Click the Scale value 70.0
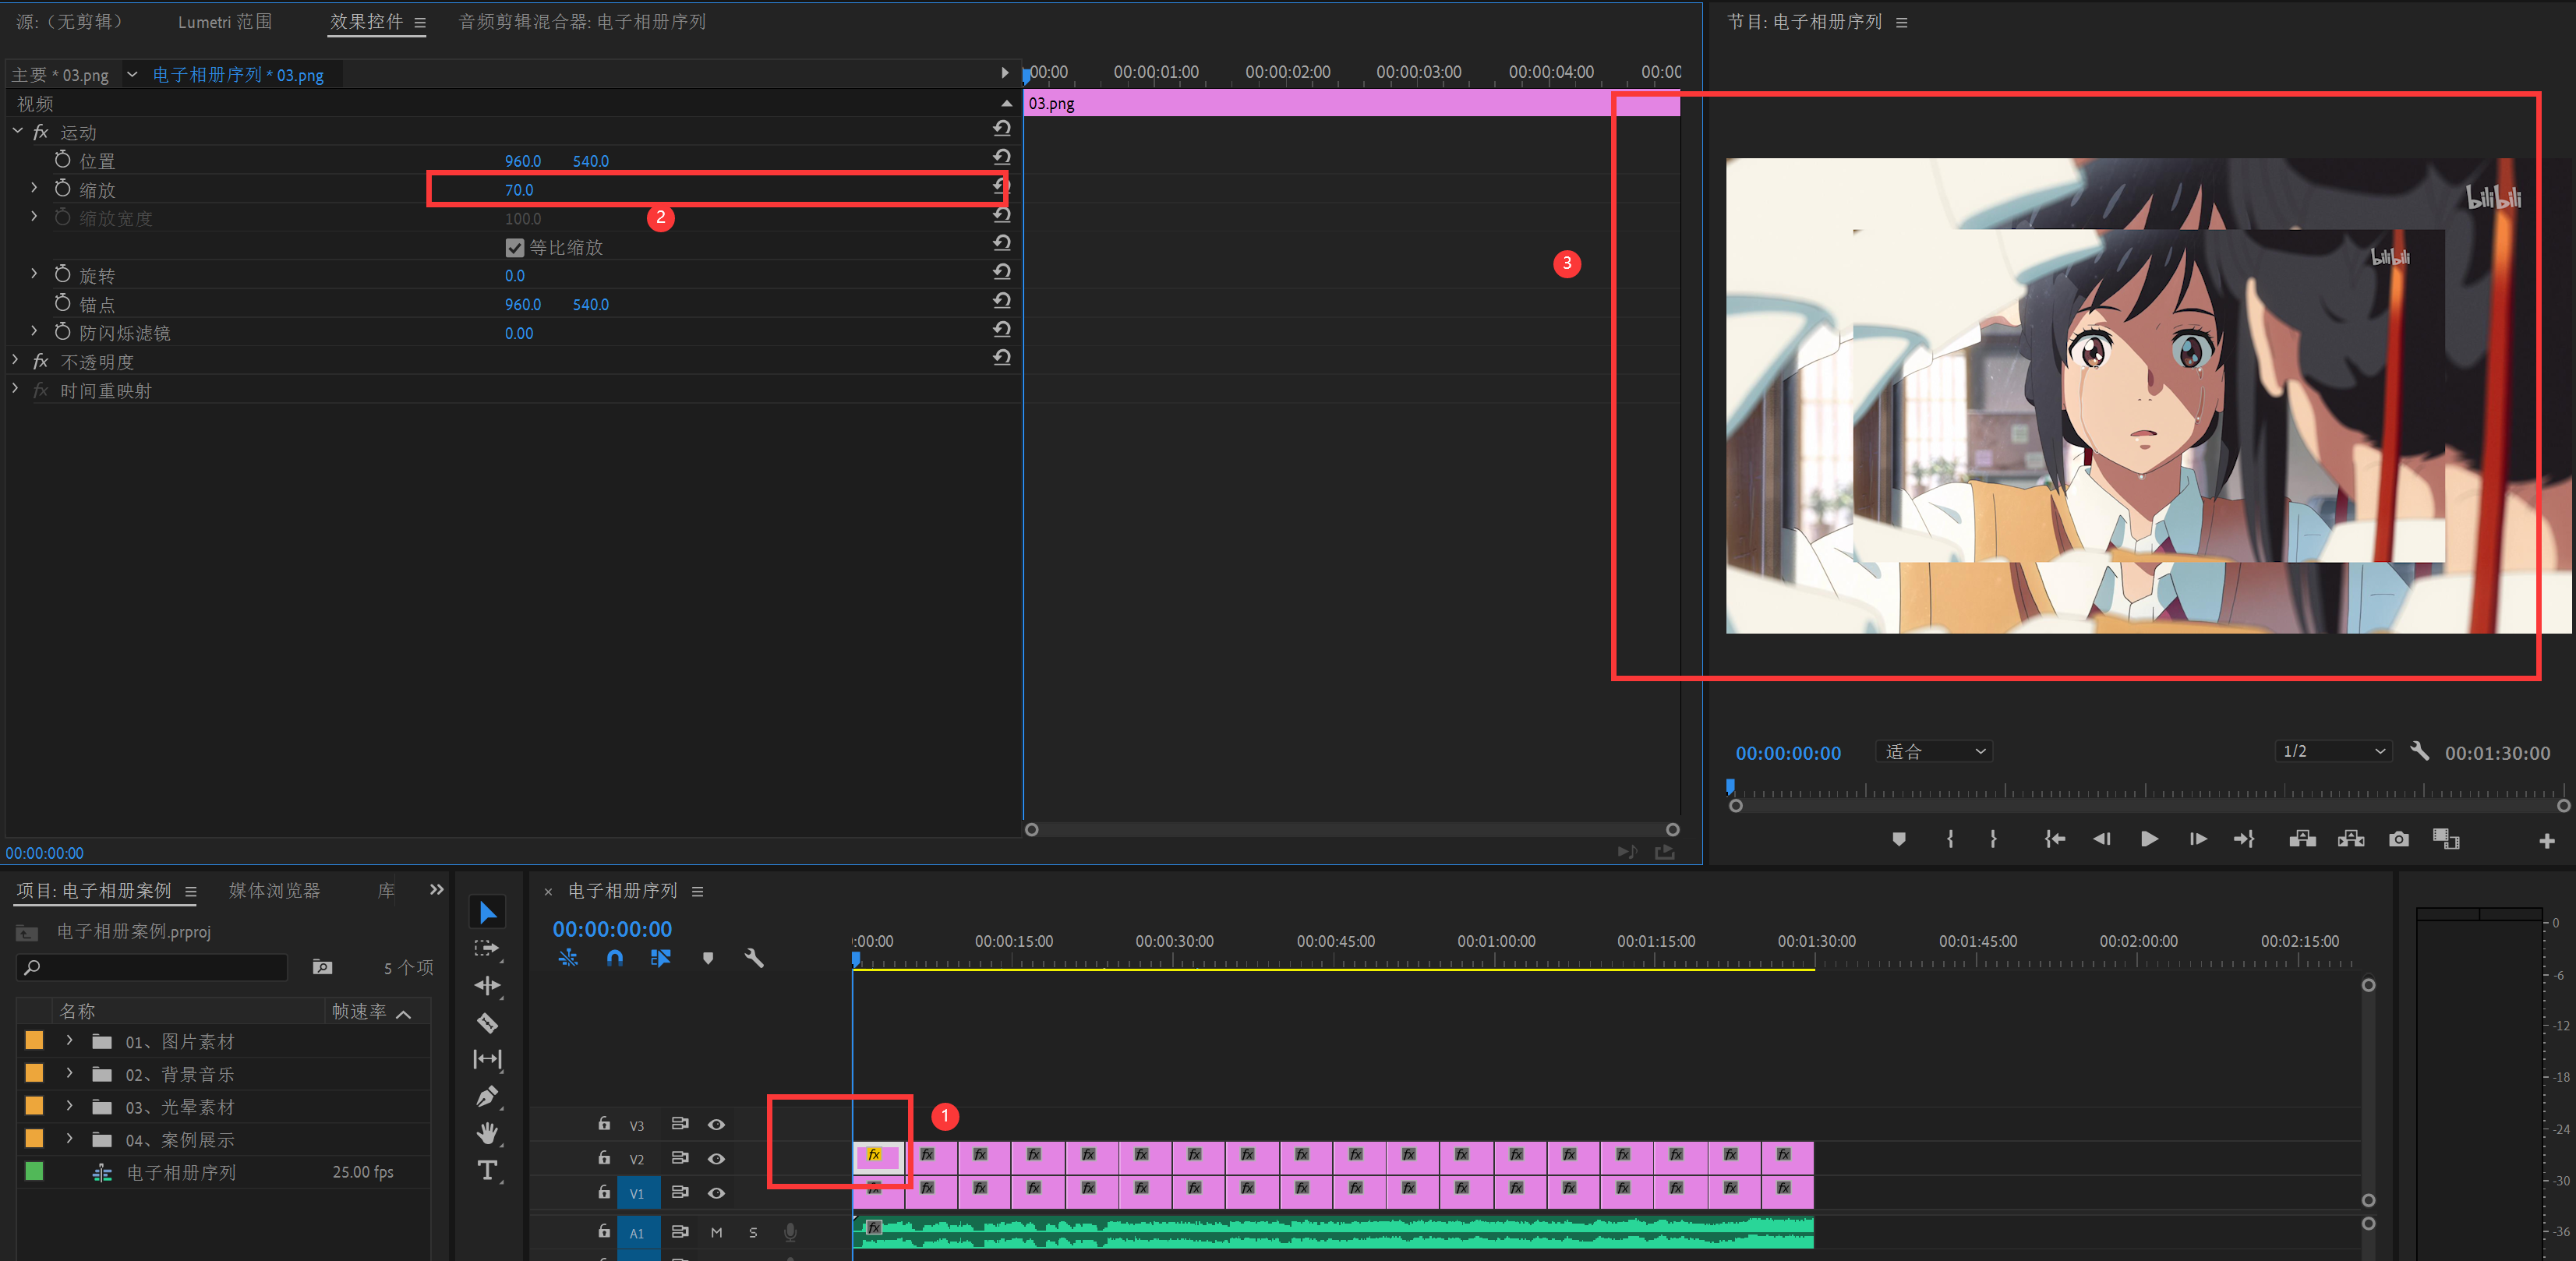The height and width of the screenshot is (1261, 2576). pos(519,189)
